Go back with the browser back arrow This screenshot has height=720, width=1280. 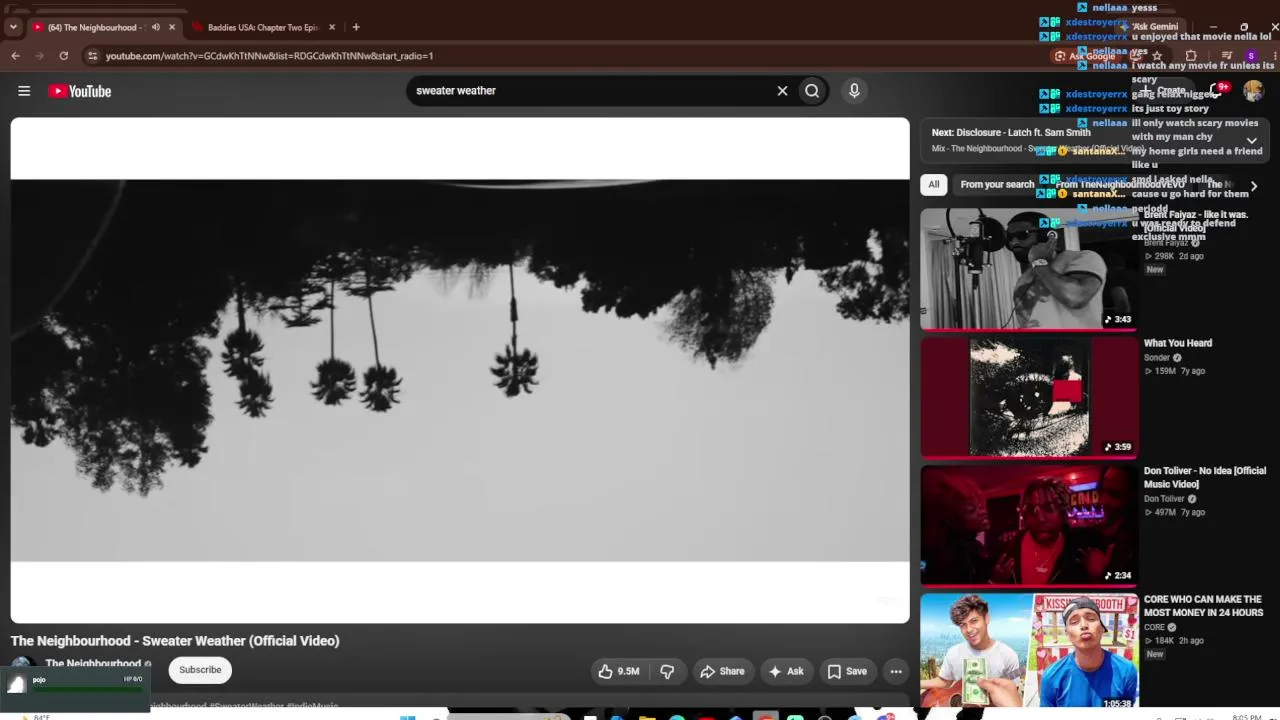[16, 56]
